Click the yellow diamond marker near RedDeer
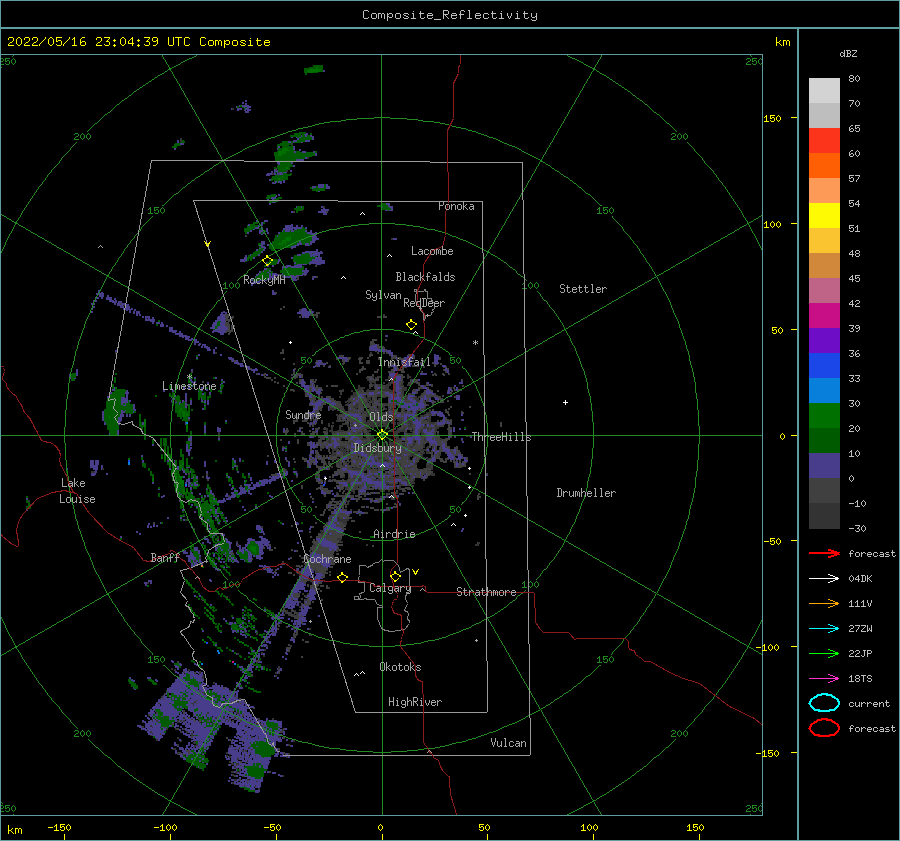The height and width of the screenshot is (841, 900). pyautogui.click(x=412, y=325)
